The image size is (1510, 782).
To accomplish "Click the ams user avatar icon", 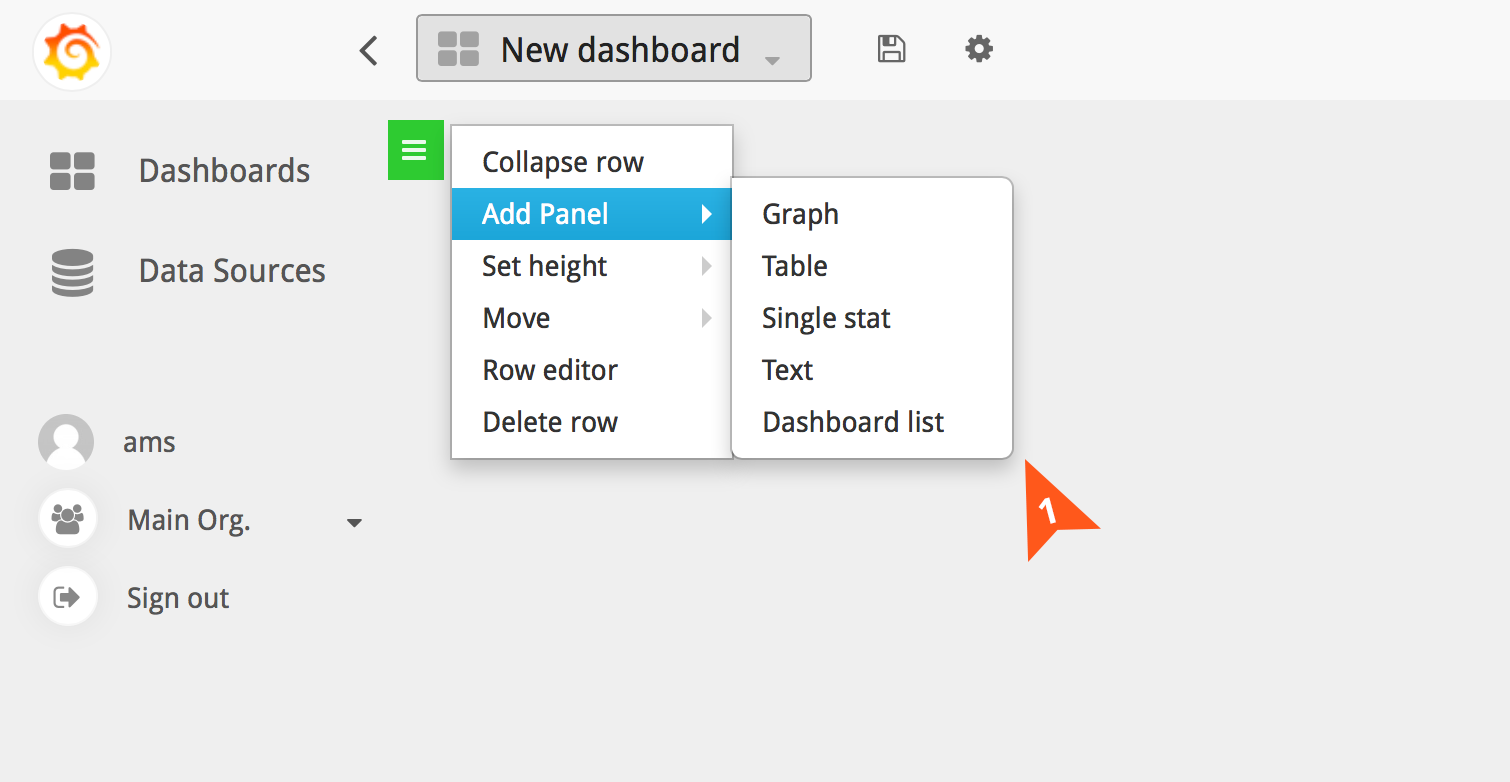I will tap(66, 442).
